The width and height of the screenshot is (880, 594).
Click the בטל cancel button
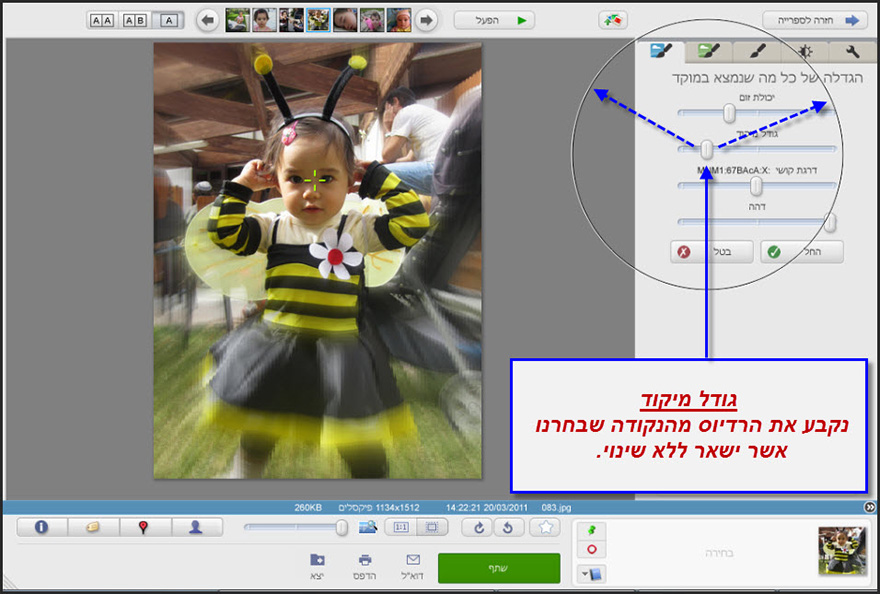713,252
